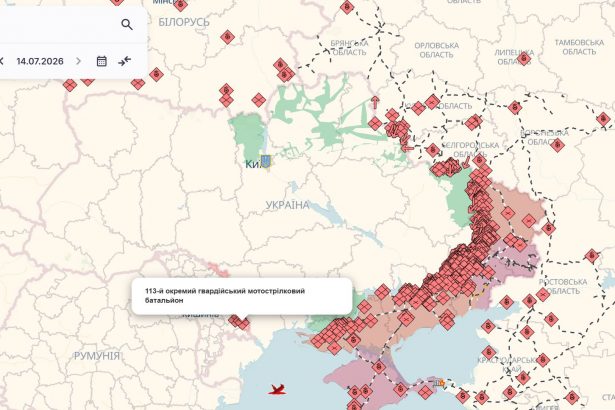Click the date text 14.07.2026
The image size is (615, 410).
point(40,61)
